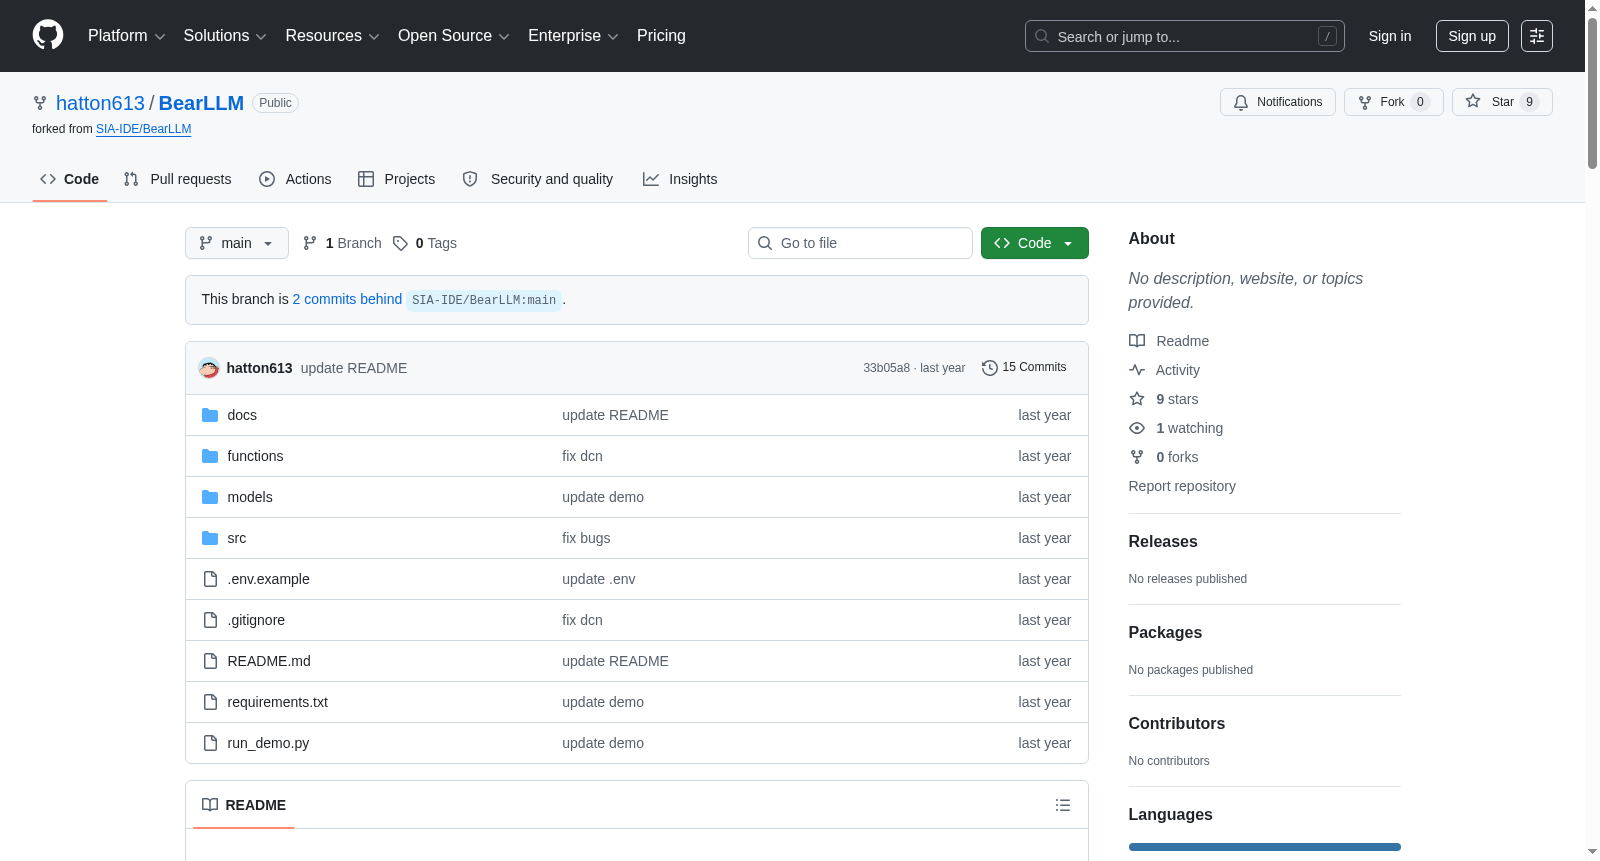Image resolution: width=1600 pixels, height=861 pixels.
Task: Open the docs folder
Action: 242,415
